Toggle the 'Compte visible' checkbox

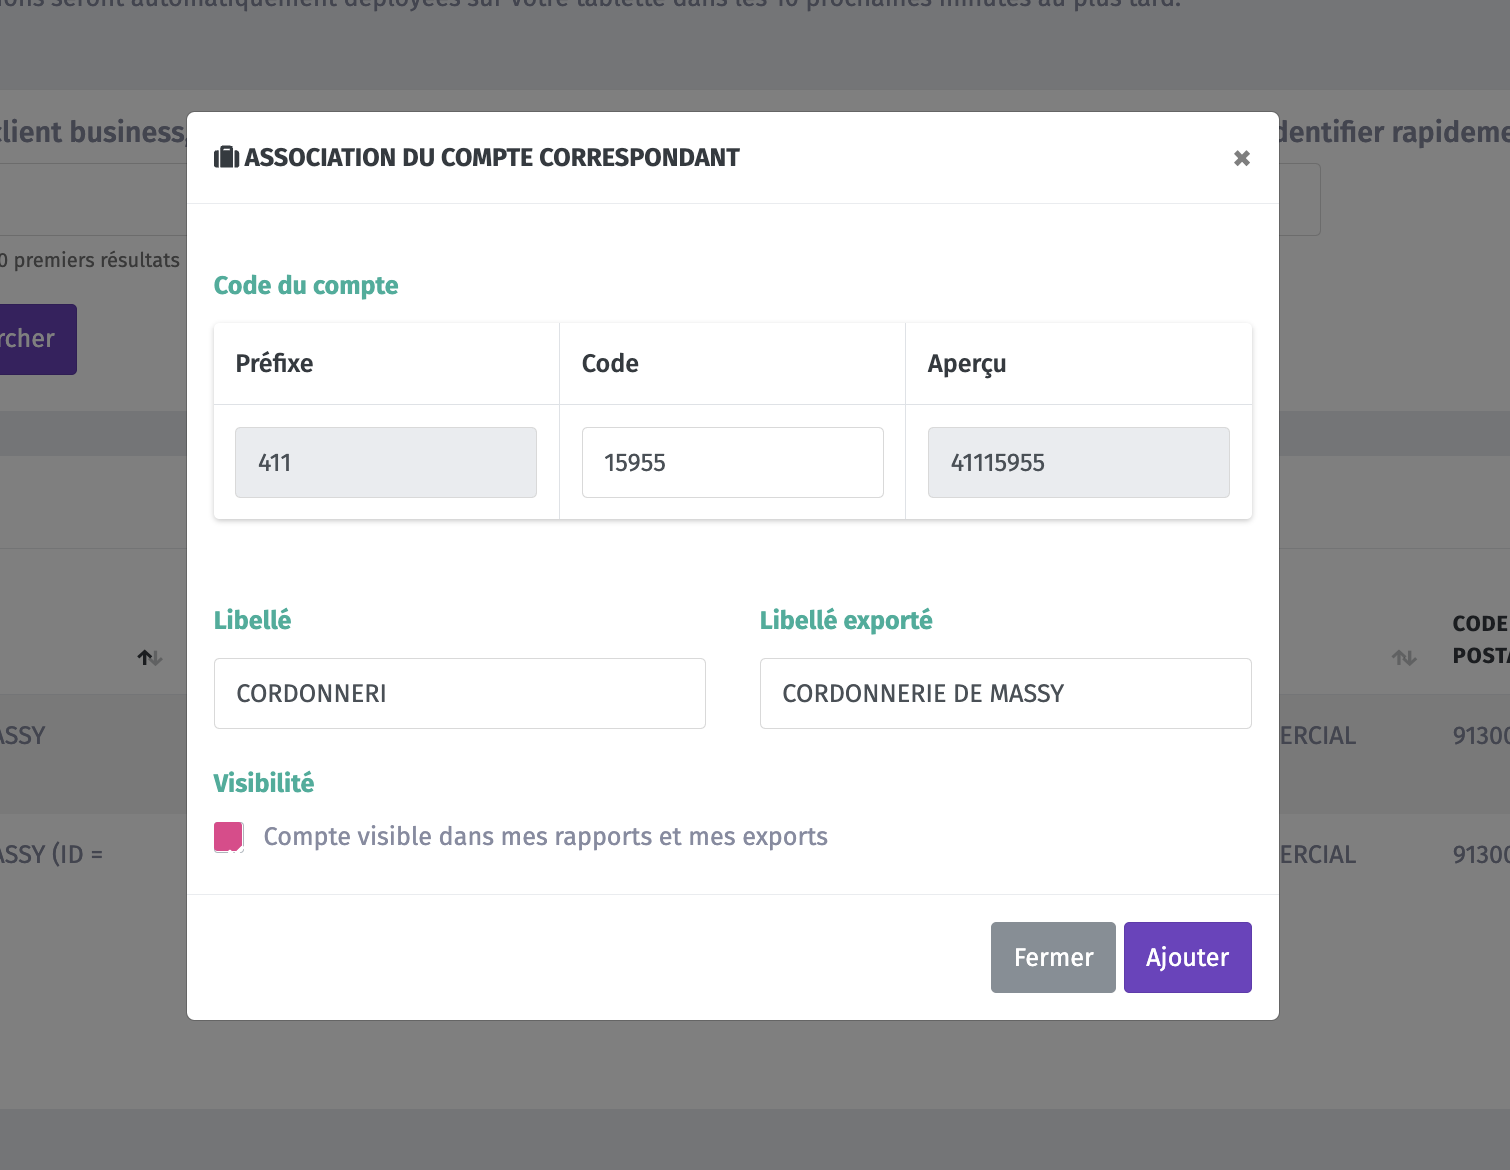(229, 837)
